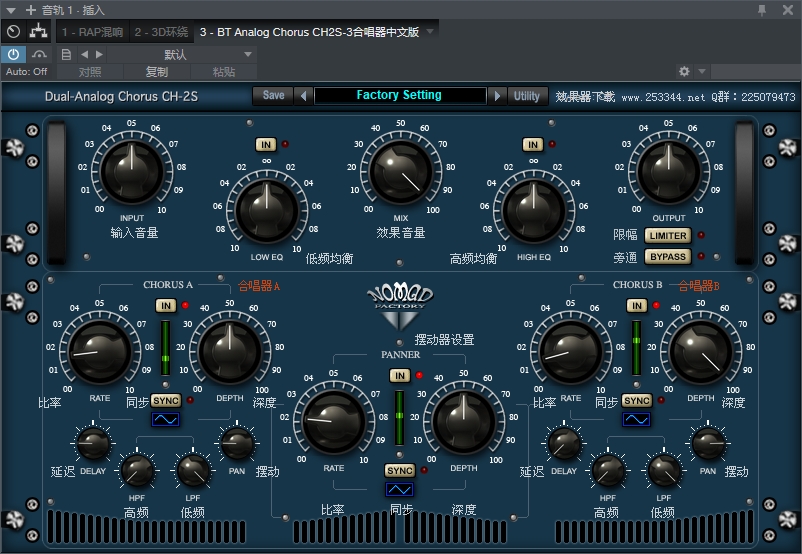Click the 粘贴 paste button
Image resolution: width=802 pixels, height=554 pixels.
224,72
